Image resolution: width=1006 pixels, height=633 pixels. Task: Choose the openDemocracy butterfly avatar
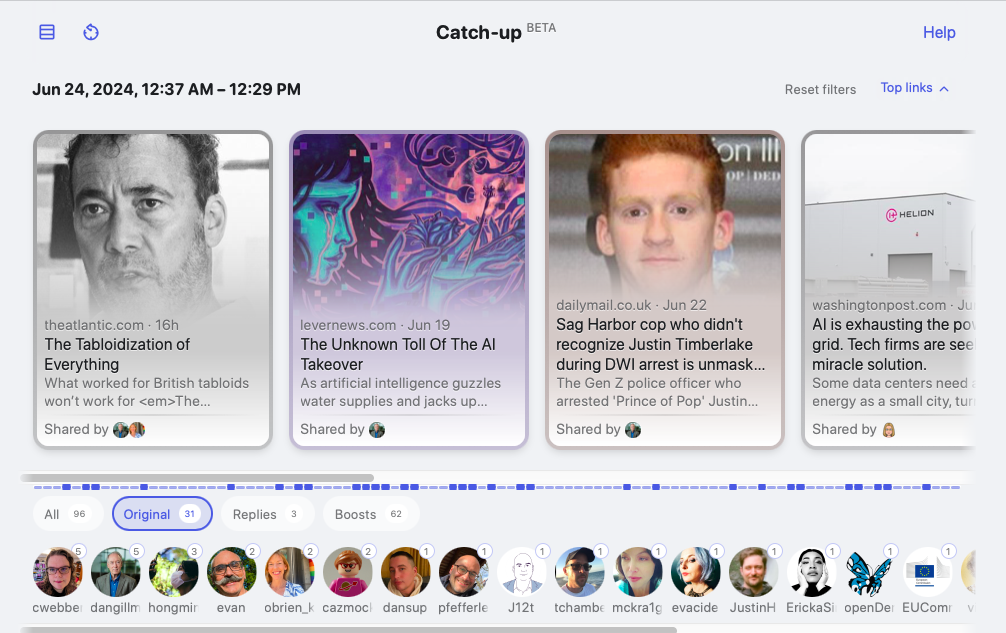tap(869, 572)
